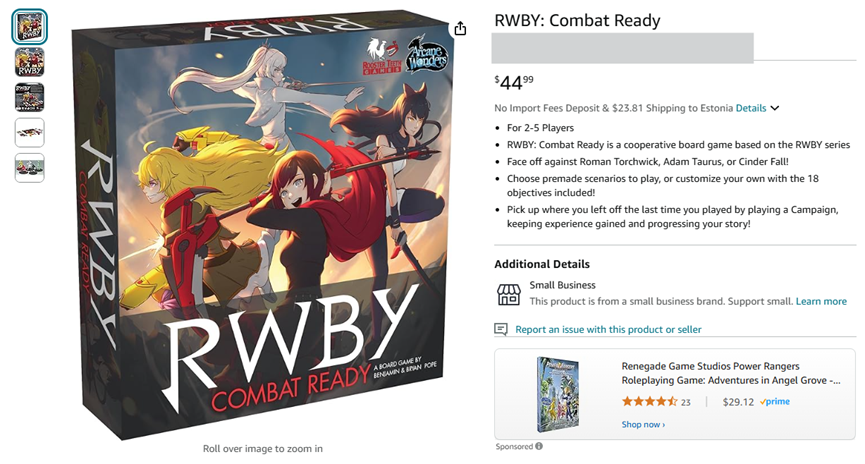Expand the shipping Details chevron arrow

(x=775, y=108)
